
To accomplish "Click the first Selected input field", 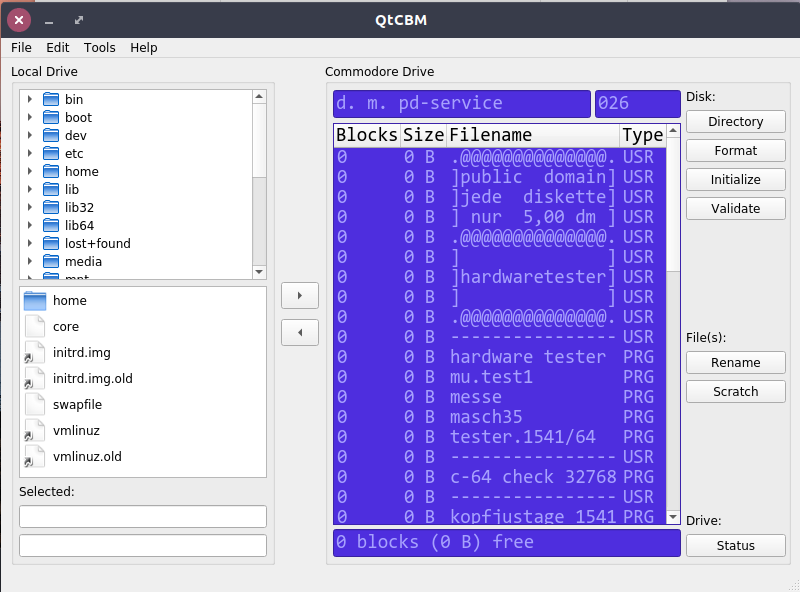I will (143, 516).
